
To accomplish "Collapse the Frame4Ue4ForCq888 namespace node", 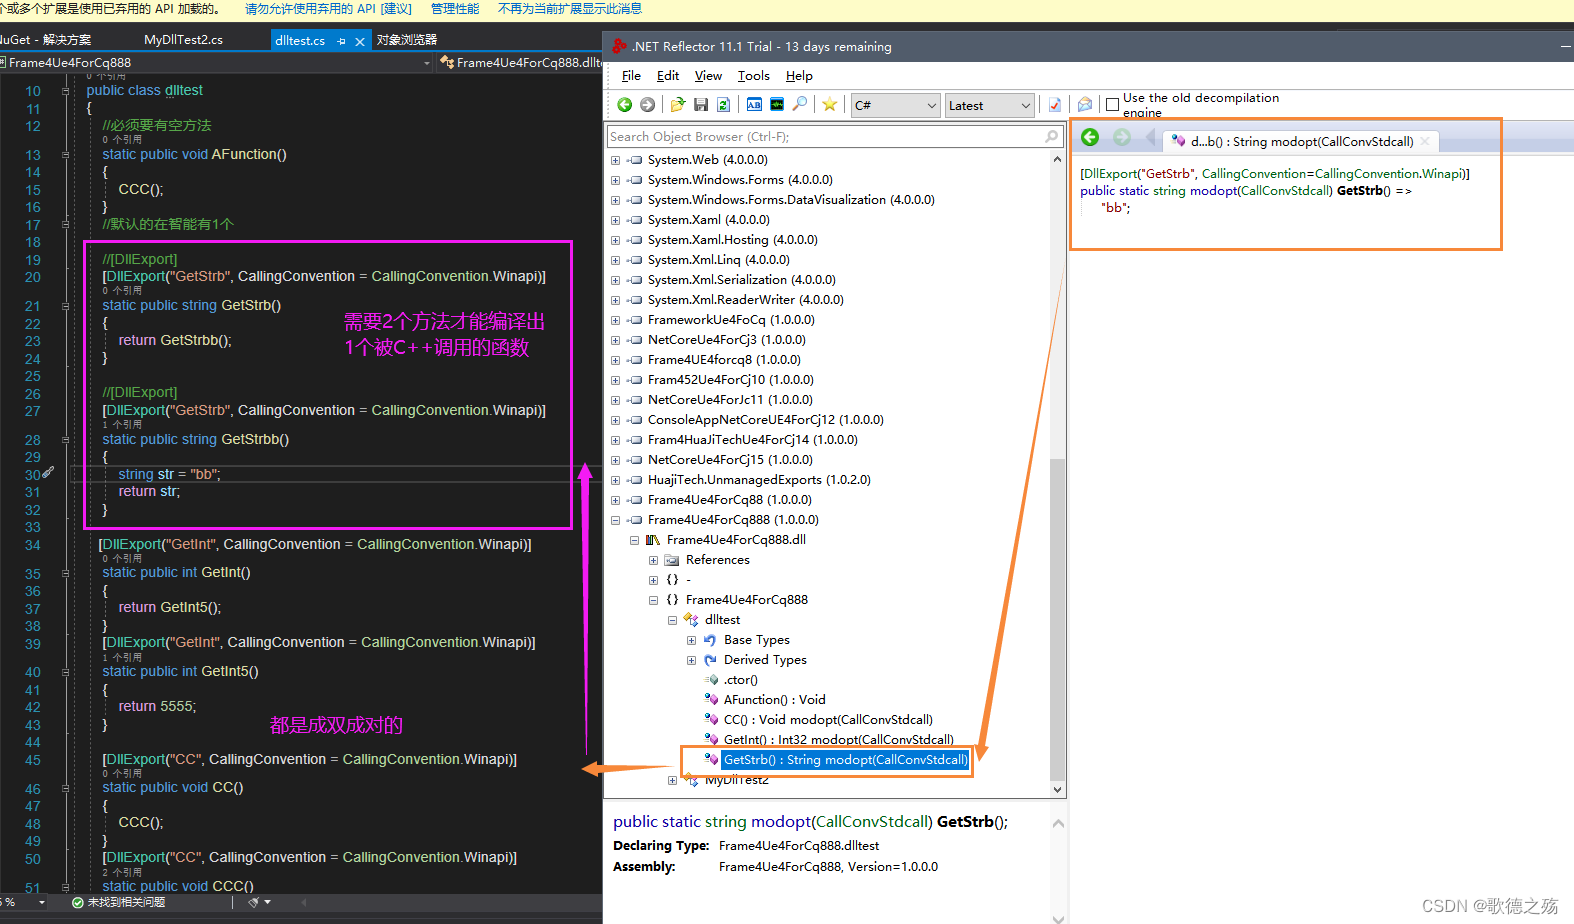I will [x=653, y=600].
